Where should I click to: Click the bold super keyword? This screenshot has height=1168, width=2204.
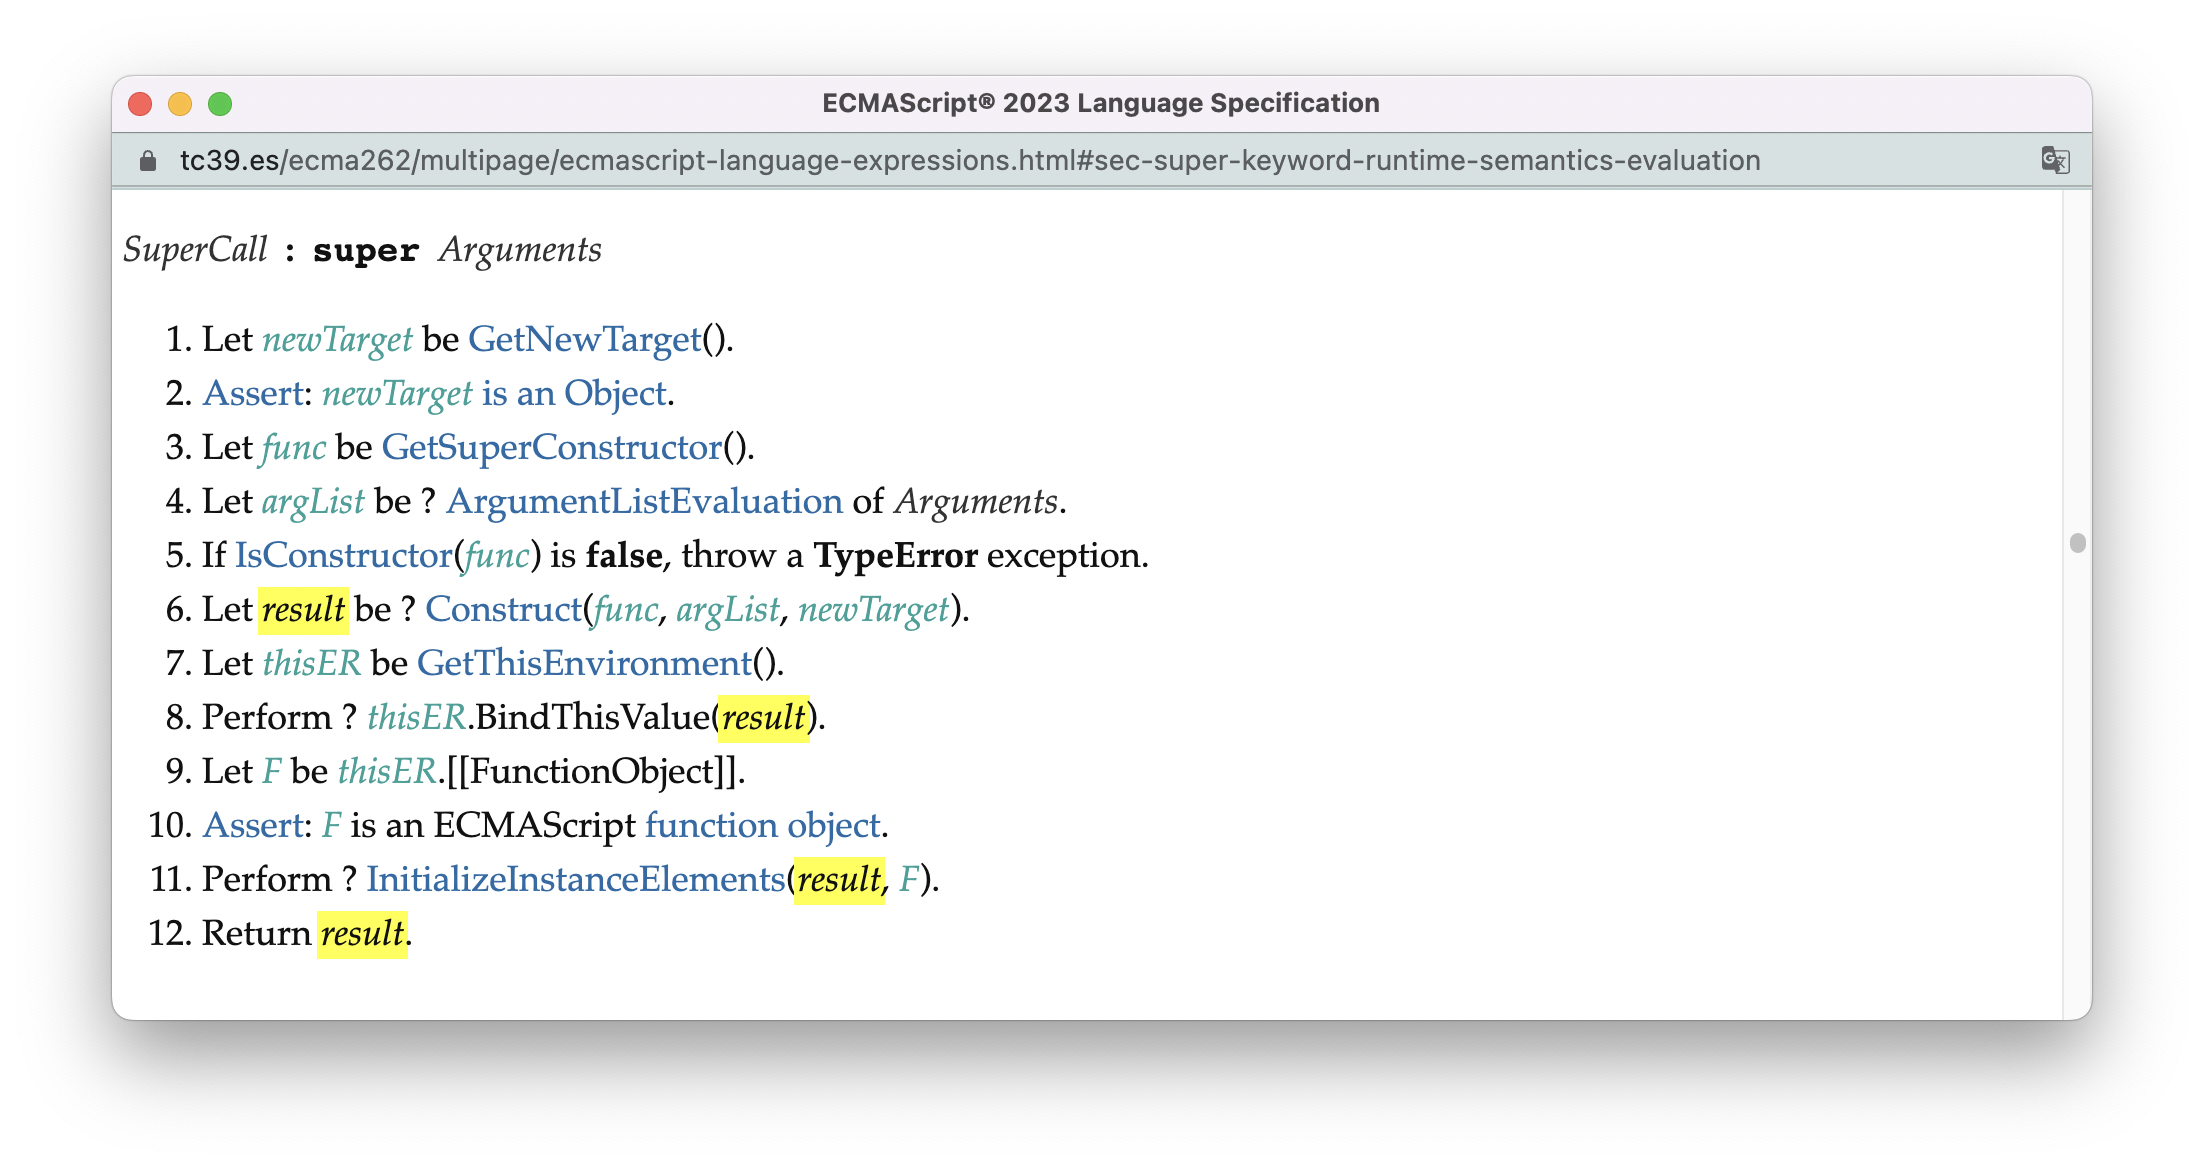pos(366,250)
